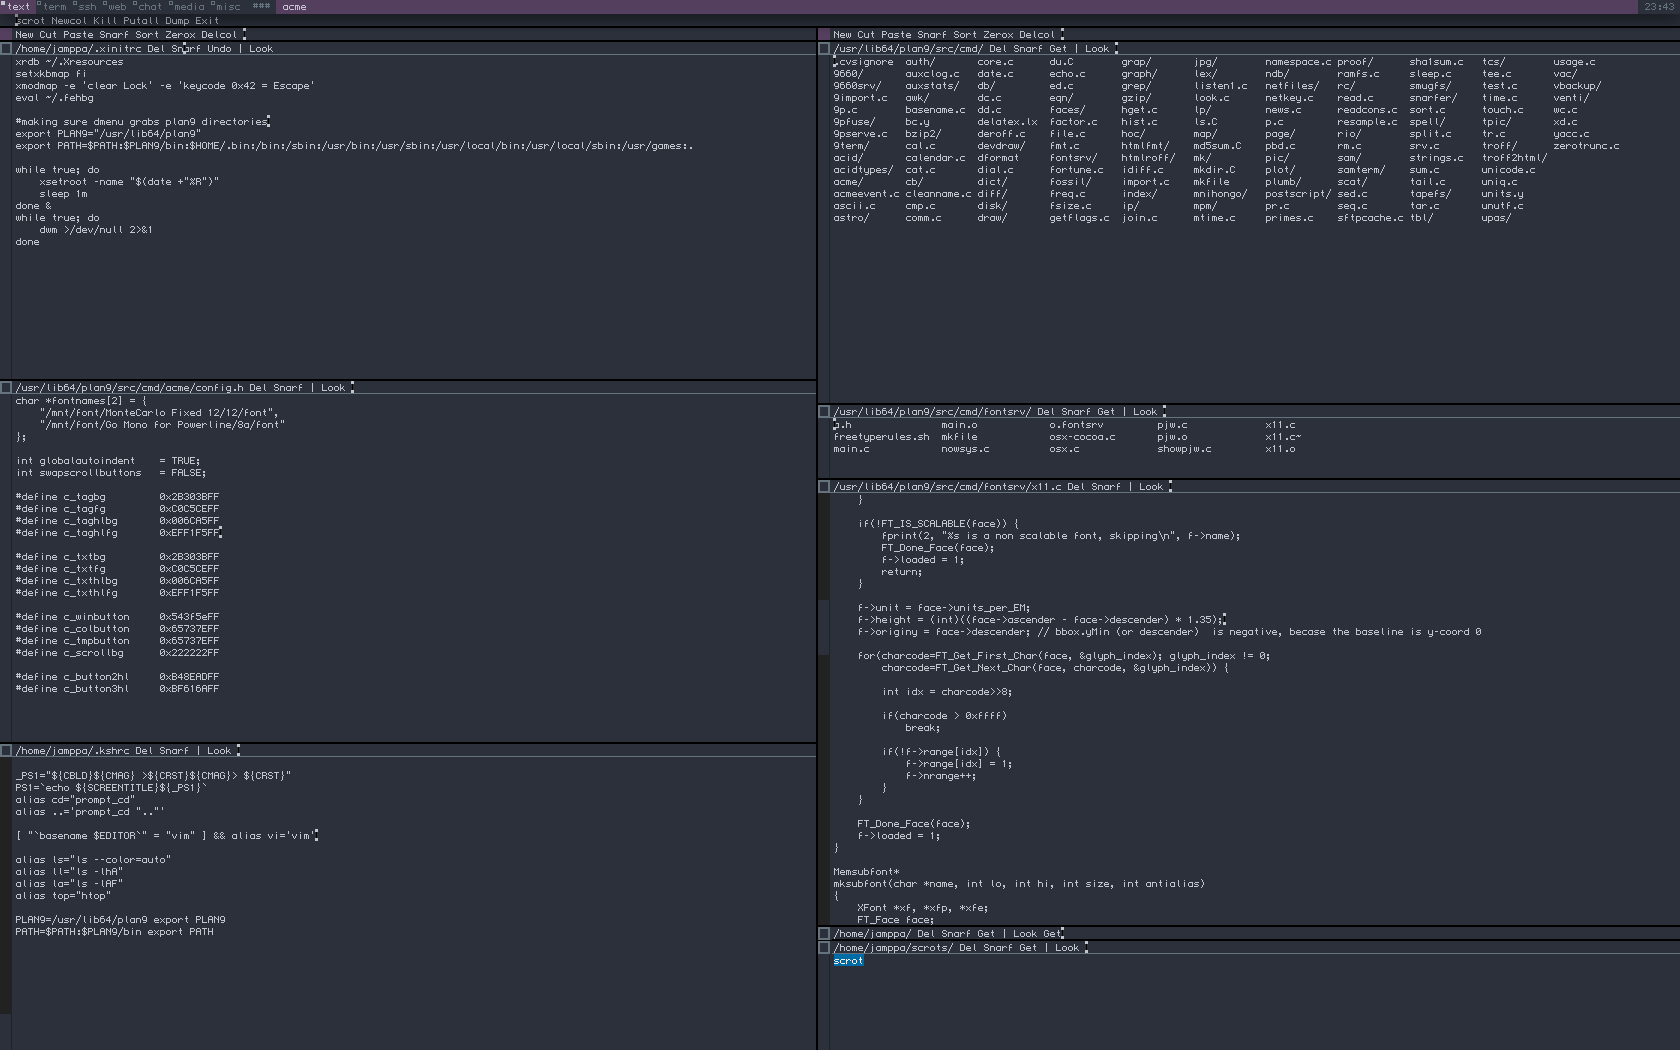
Task: Click Putall in the acme top tag
Action: [141, 20]
